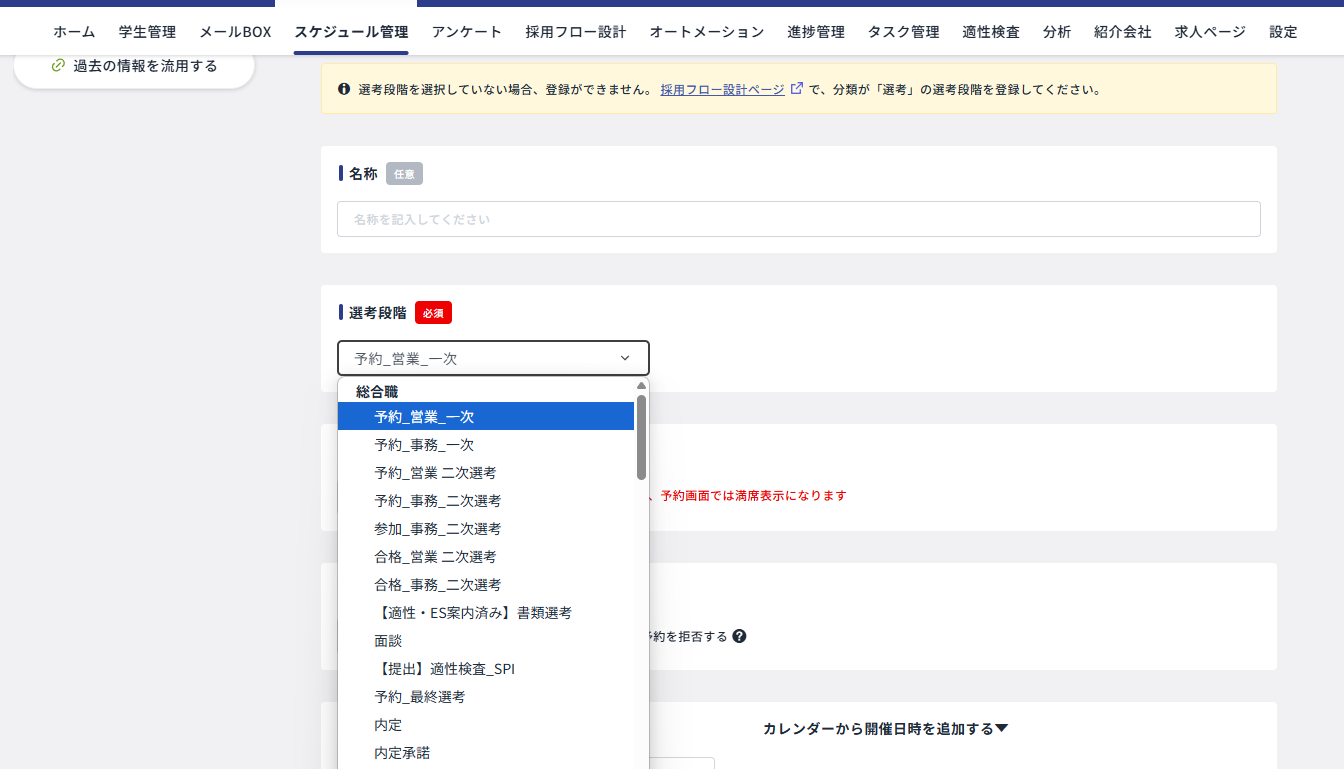Click the help question-mark next to 予約を拒否する
The image size is (1344, 769).
pyautogui.click(x=739, y=636)
